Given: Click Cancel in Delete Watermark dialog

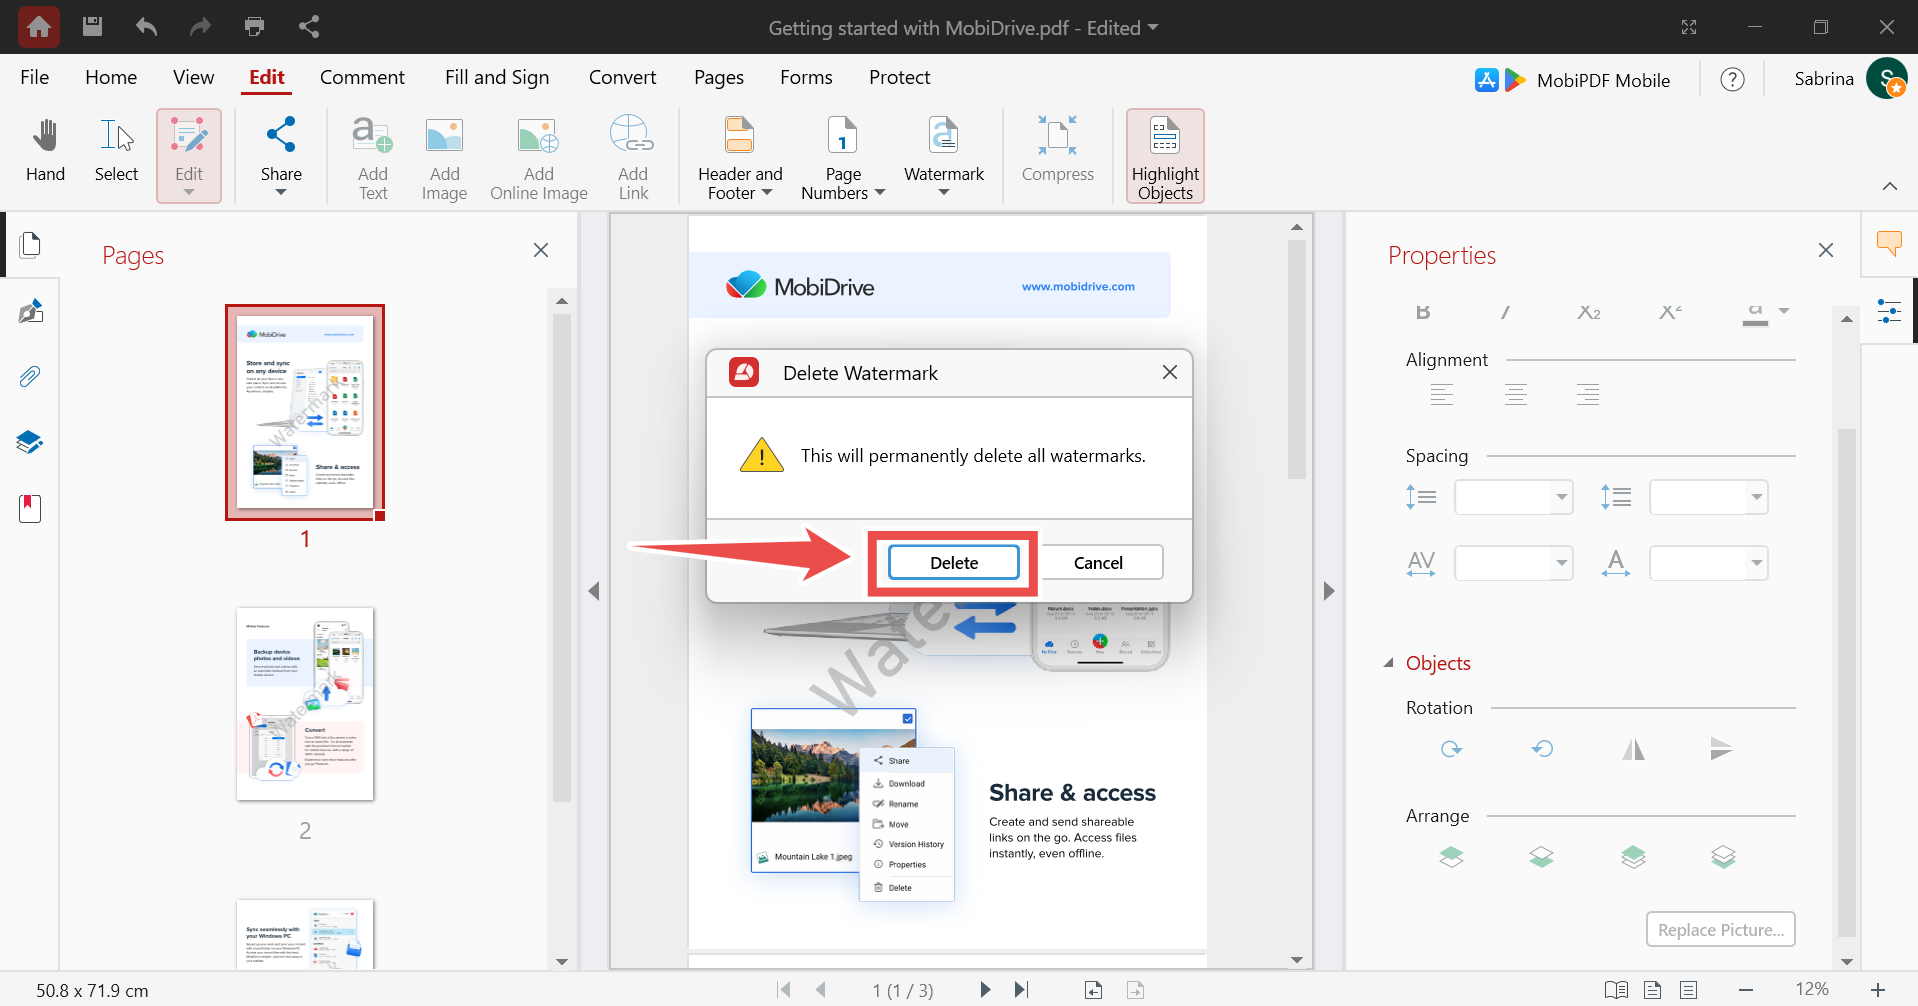Looking at the screenshot, I should point(1098,563).
